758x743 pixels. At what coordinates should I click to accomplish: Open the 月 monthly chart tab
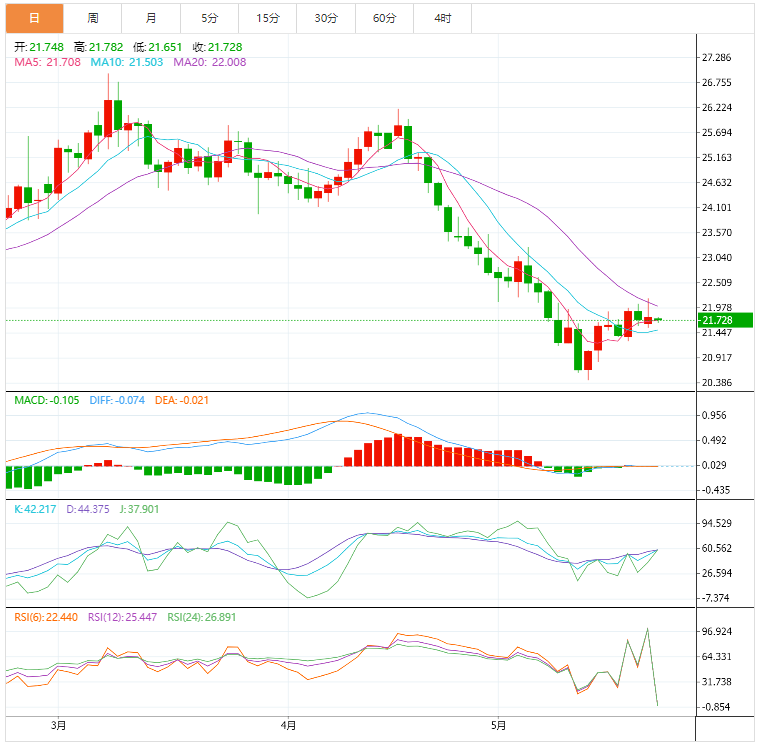pos(150,18)
